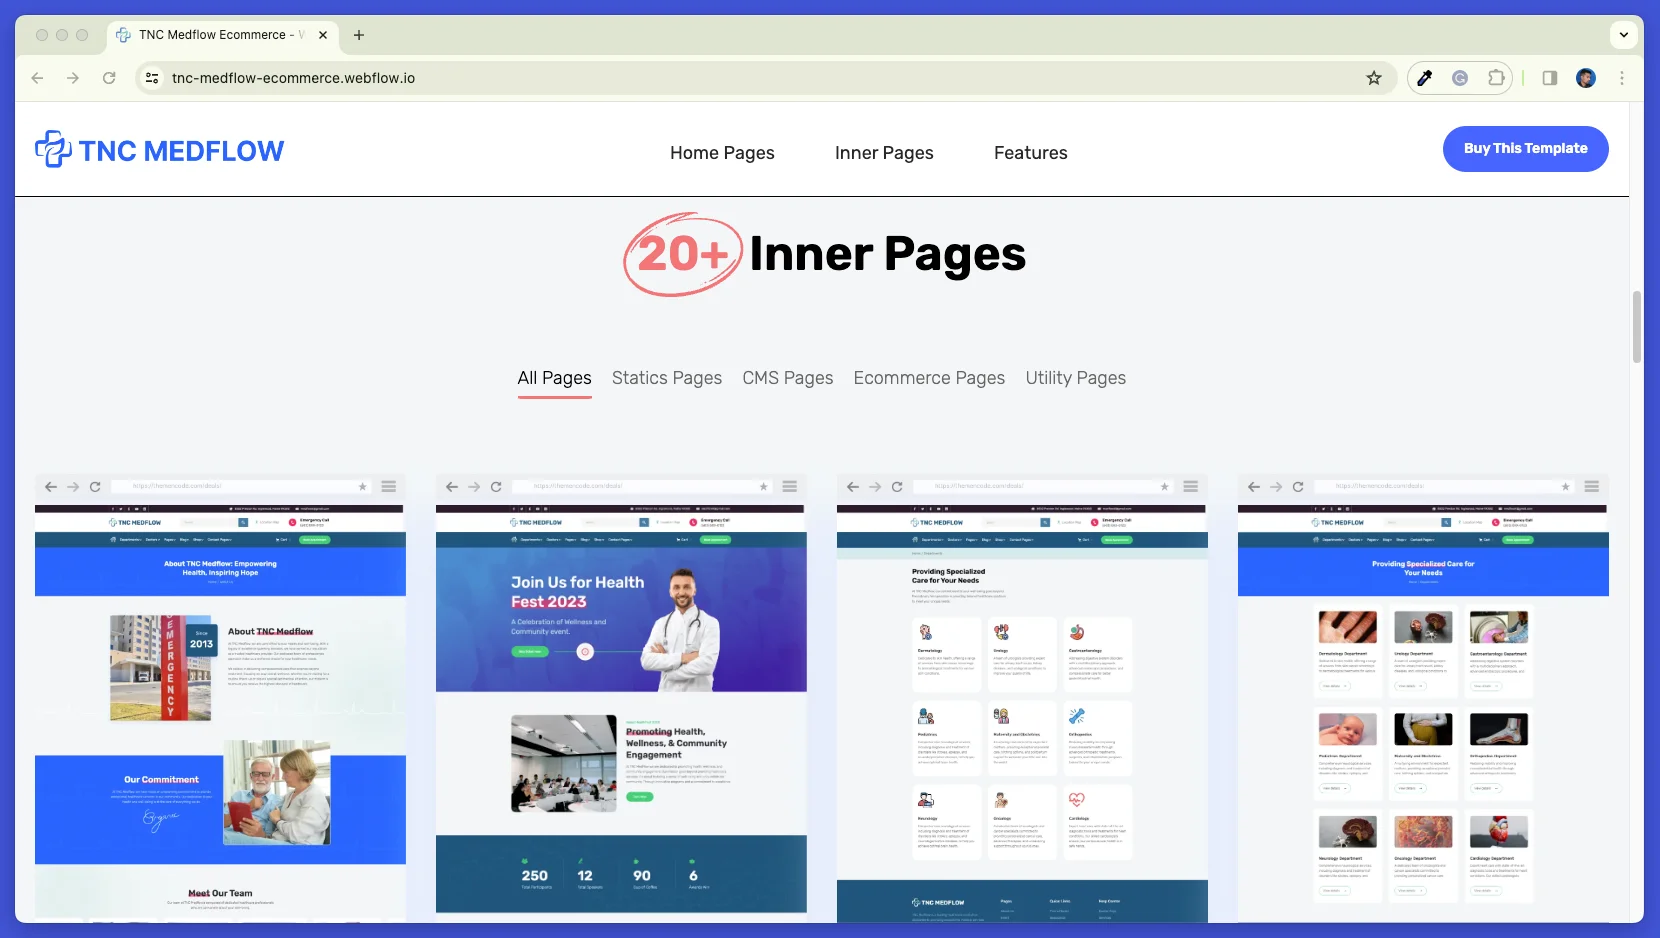Click the 20+ Inner Pages heading
The width and height of the screenshot is (1660, 938).
pos(825,254)
